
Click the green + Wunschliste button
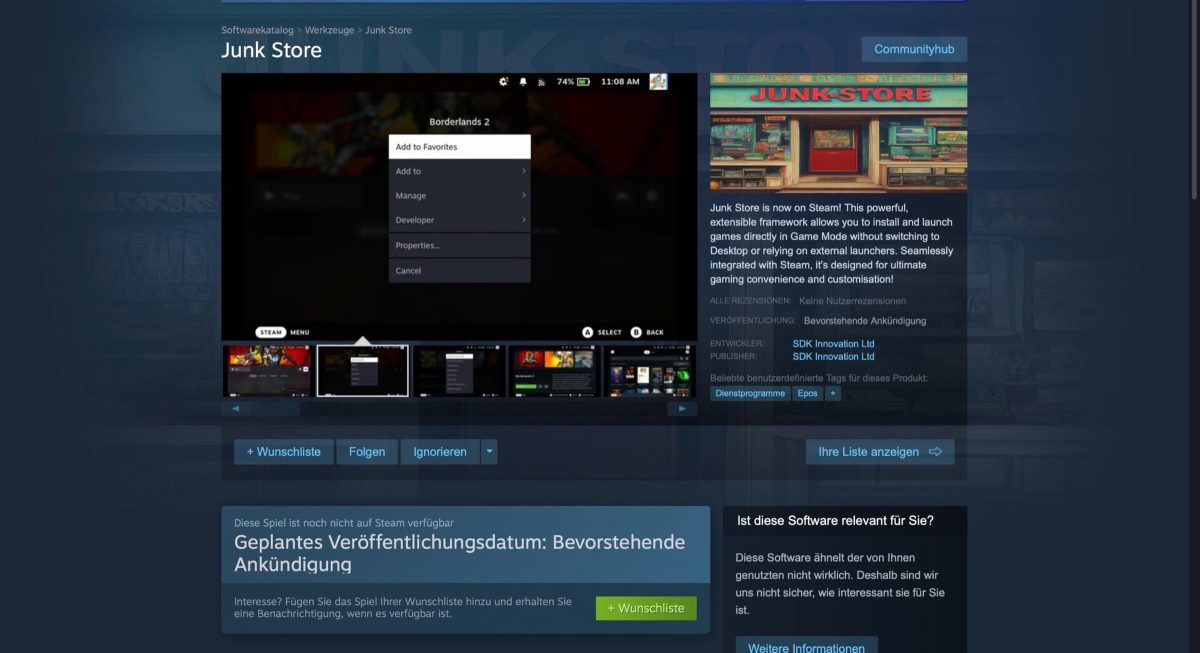pyautogui.click(x=646, y=608)
